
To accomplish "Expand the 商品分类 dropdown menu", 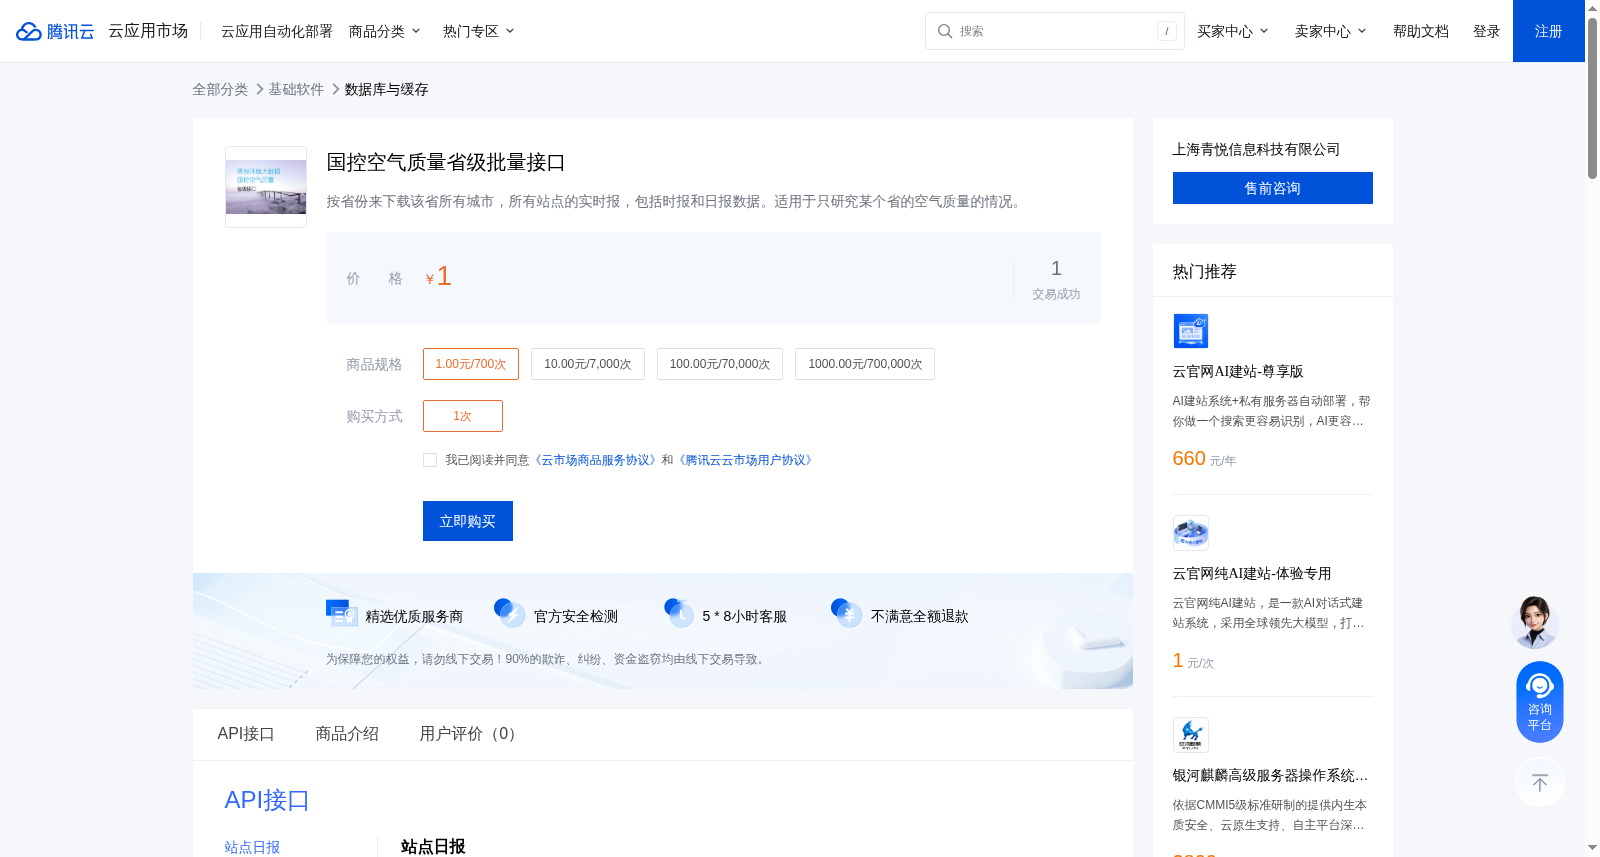I will [385, 31].
